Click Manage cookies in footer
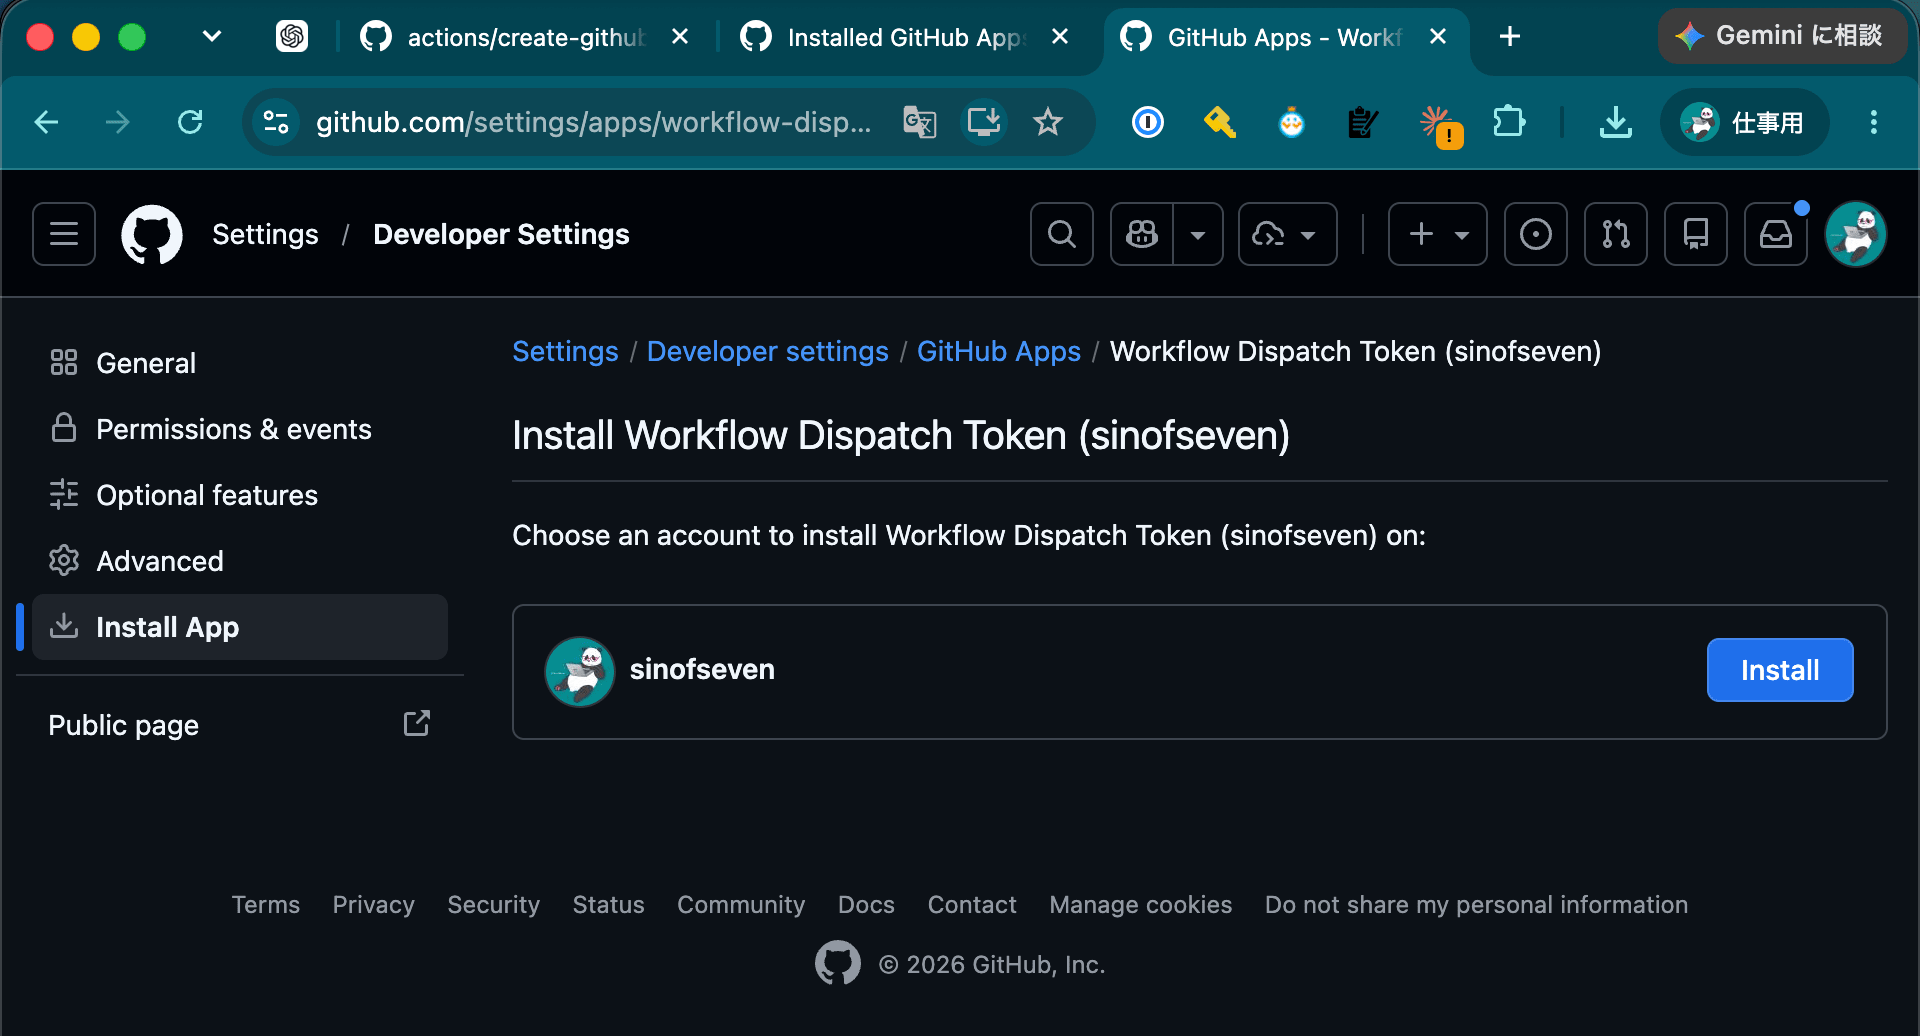This screenshot has height=1036, width=1920. click(1141, 905)
